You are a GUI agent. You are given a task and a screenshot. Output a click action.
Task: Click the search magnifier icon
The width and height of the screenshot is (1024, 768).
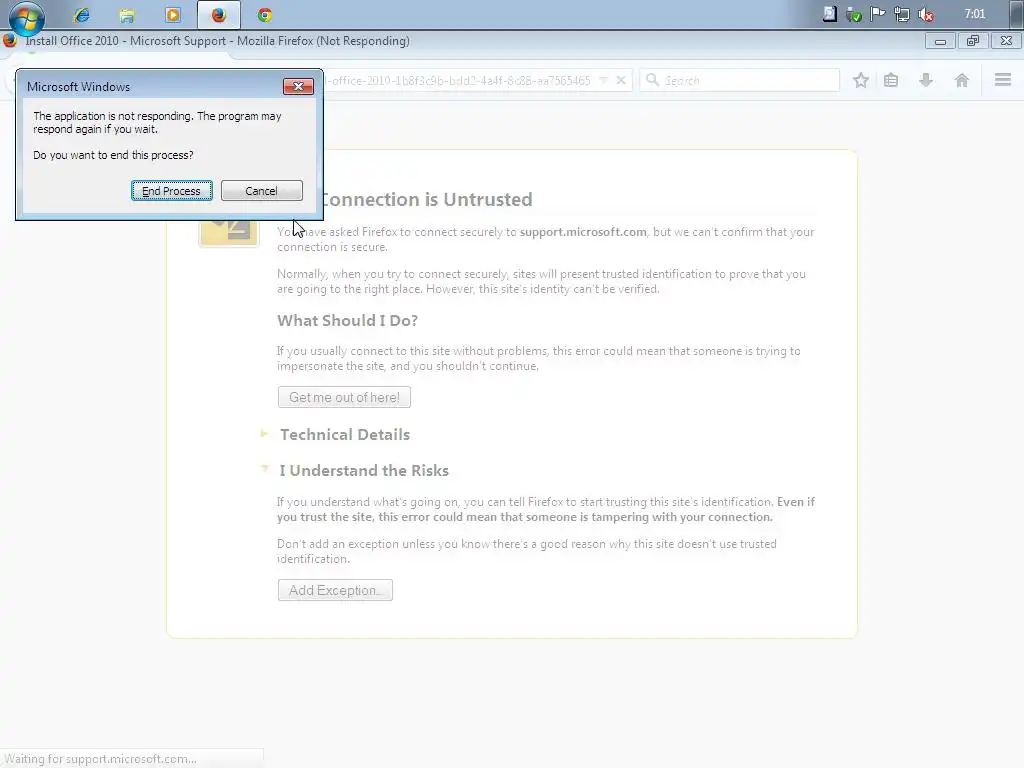click(652, 80)
